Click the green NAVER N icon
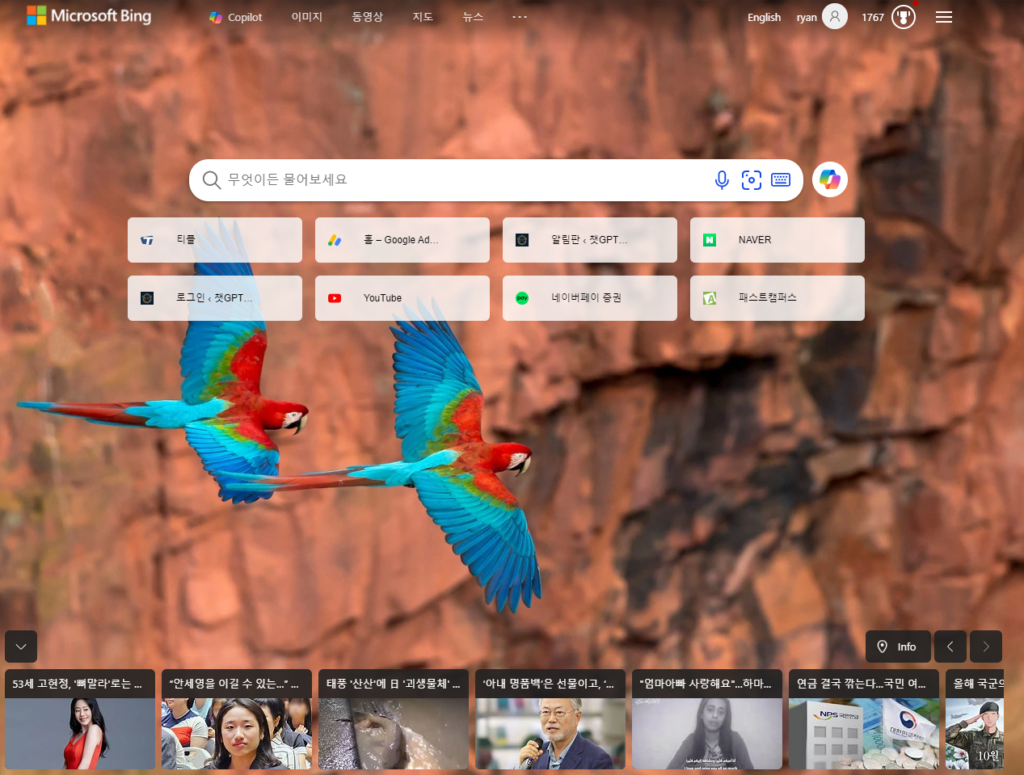The image size is (1024, 775). click(709, 240)
